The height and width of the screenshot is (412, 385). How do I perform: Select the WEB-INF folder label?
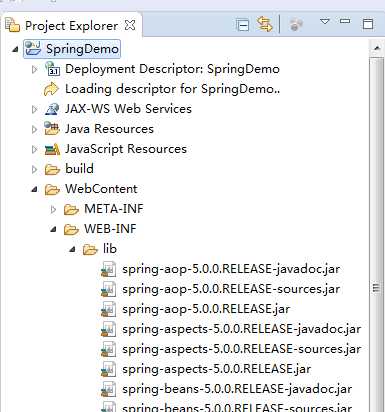click(110, 229)
